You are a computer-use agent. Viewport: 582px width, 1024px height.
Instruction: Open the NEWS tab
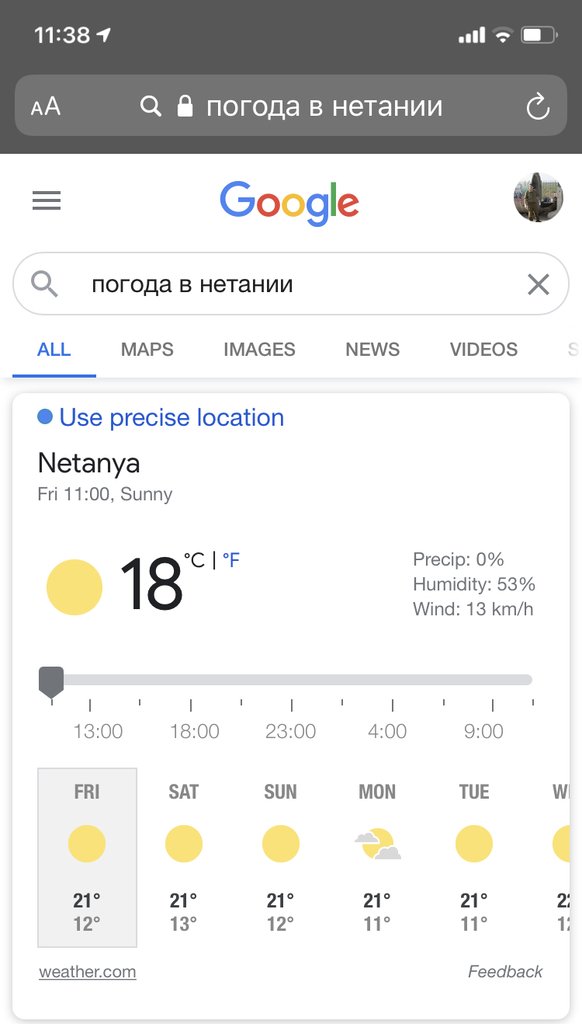[x=372, y=349]
